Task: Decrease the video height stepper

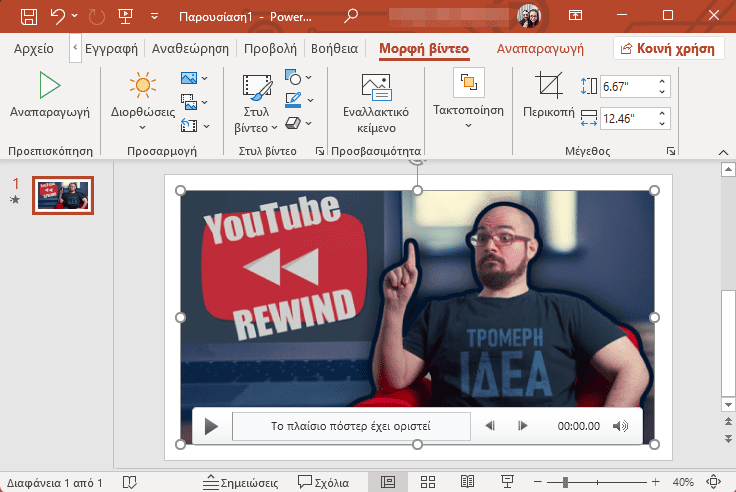Action: pos(662,92)
